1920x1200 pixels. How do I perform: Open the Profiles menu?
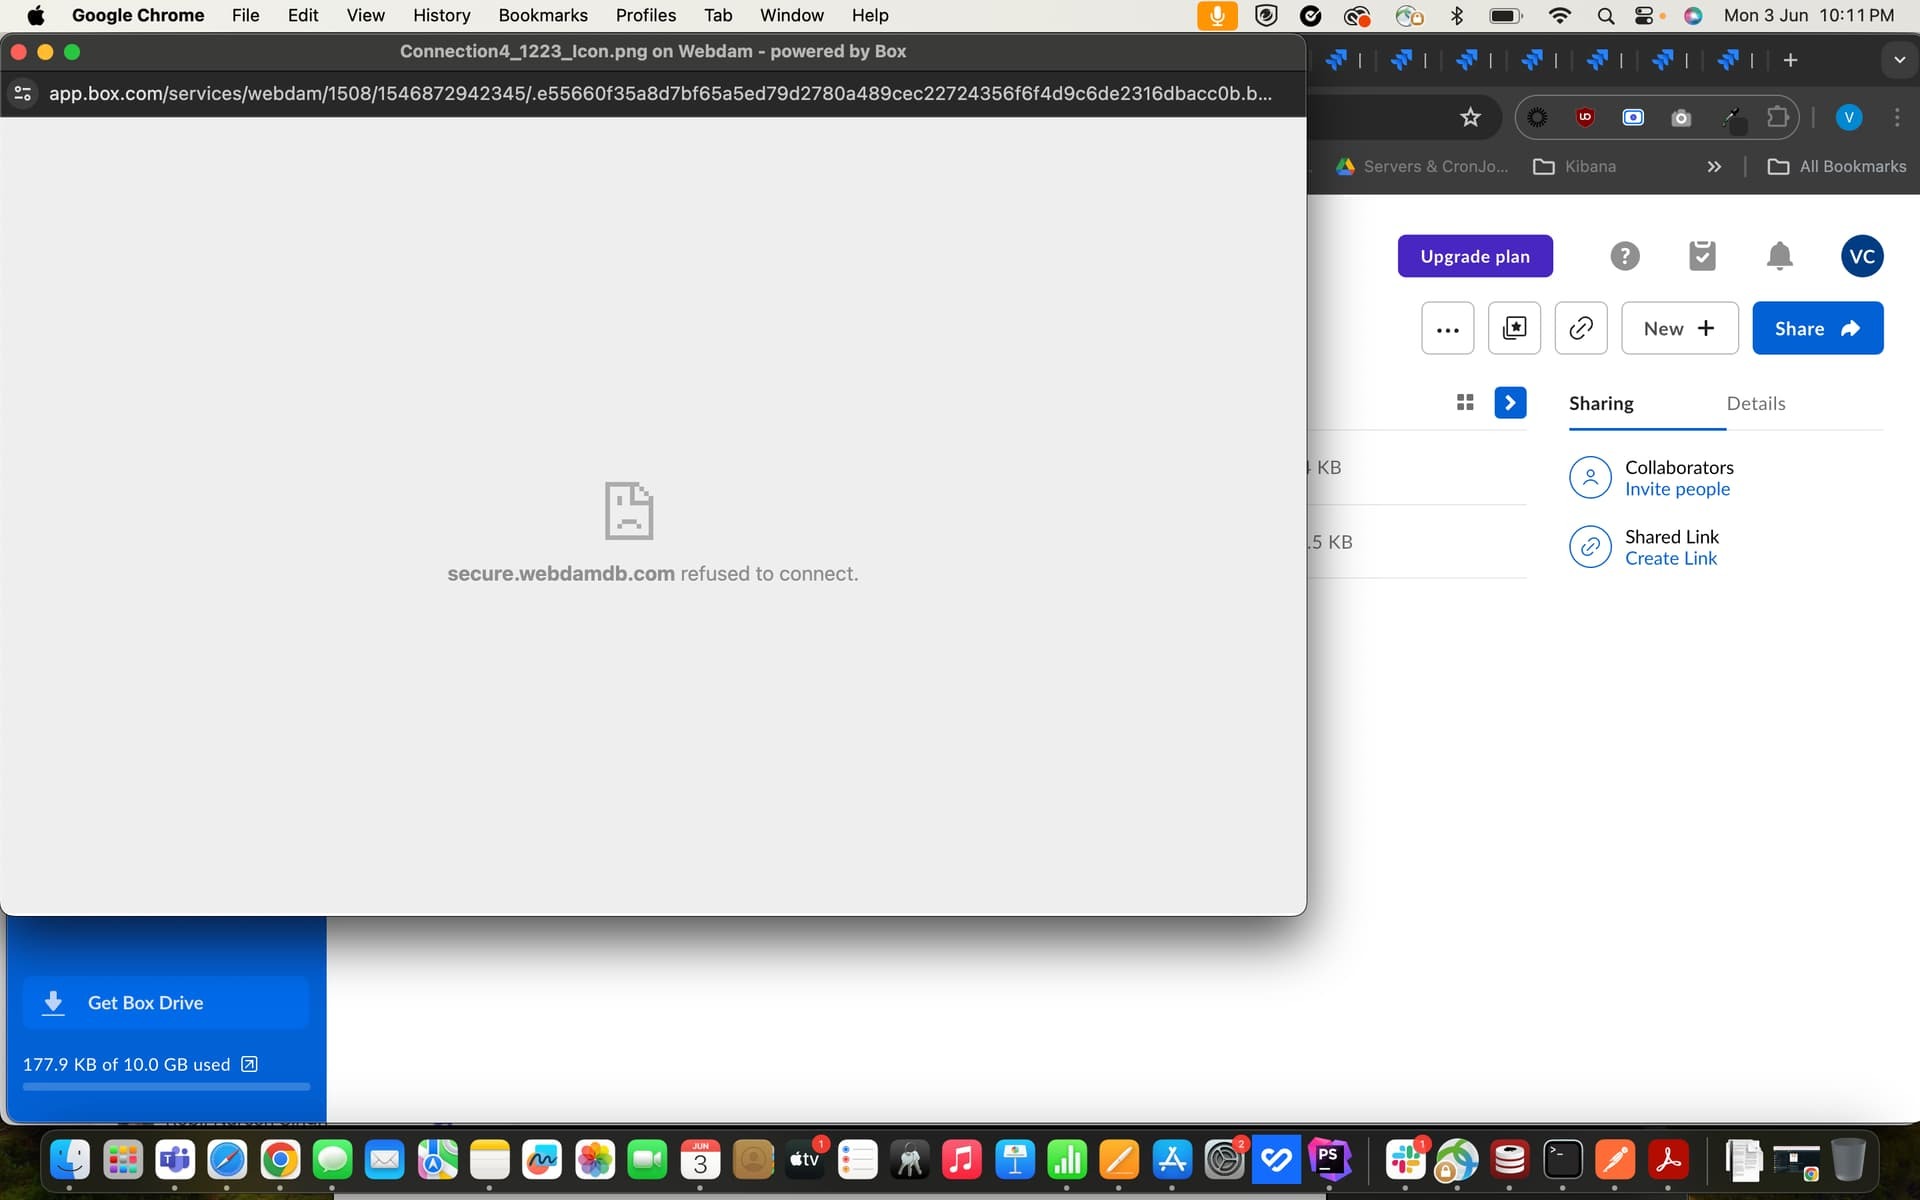point(645,15)
